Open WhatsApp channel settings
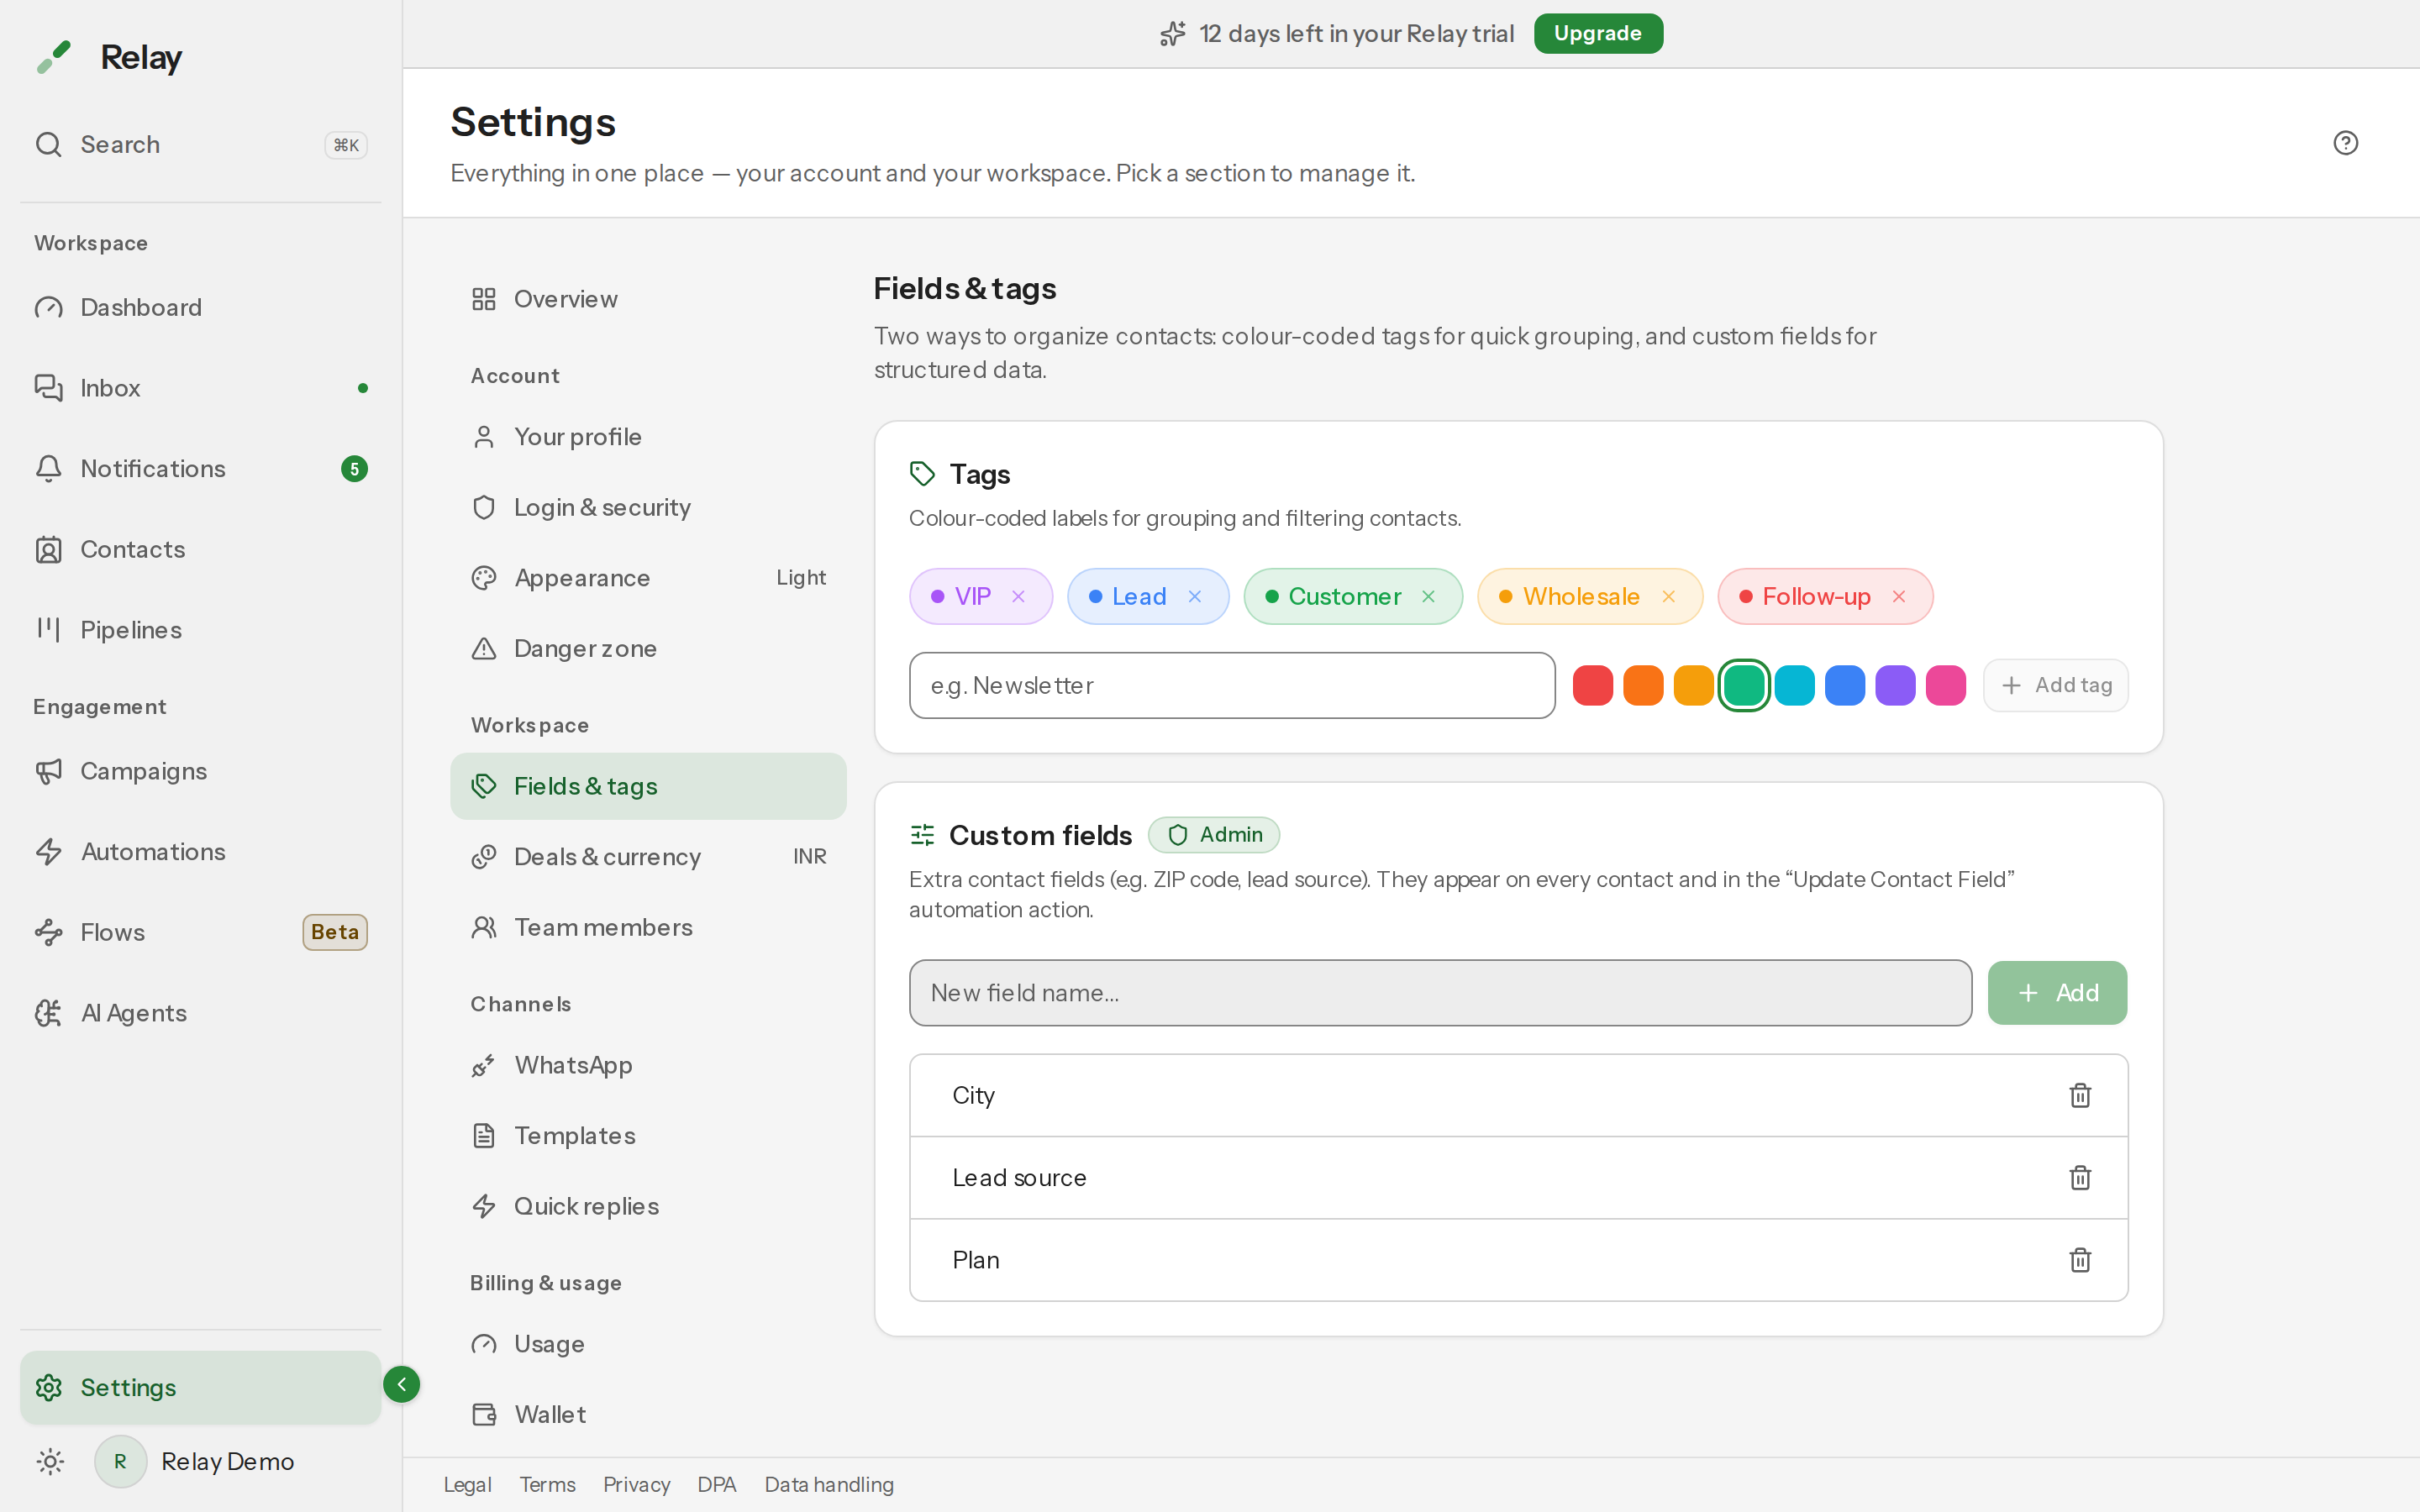Image resolution: width=2420 pixels, height=1512 pixels. [x=648, y=1065]
